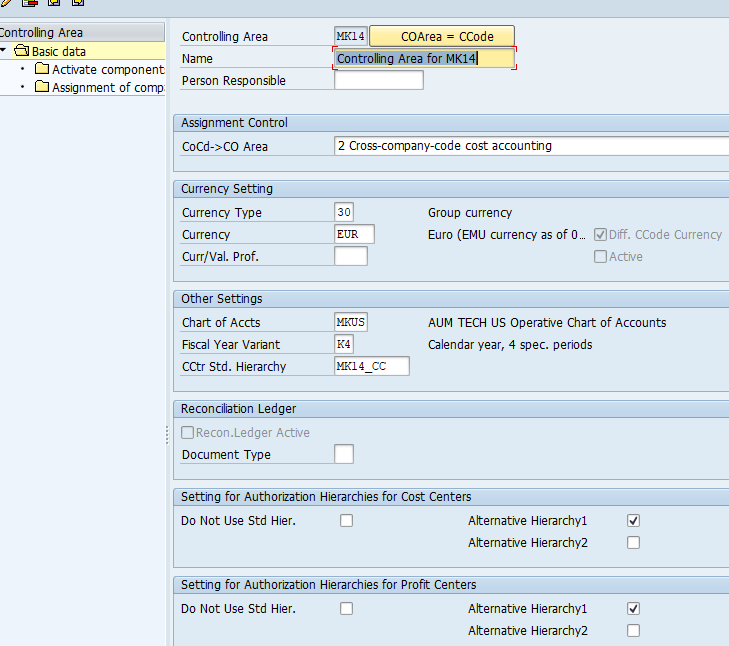Click the CCtr Std. Hierarchy input field

tap(371, 367)
